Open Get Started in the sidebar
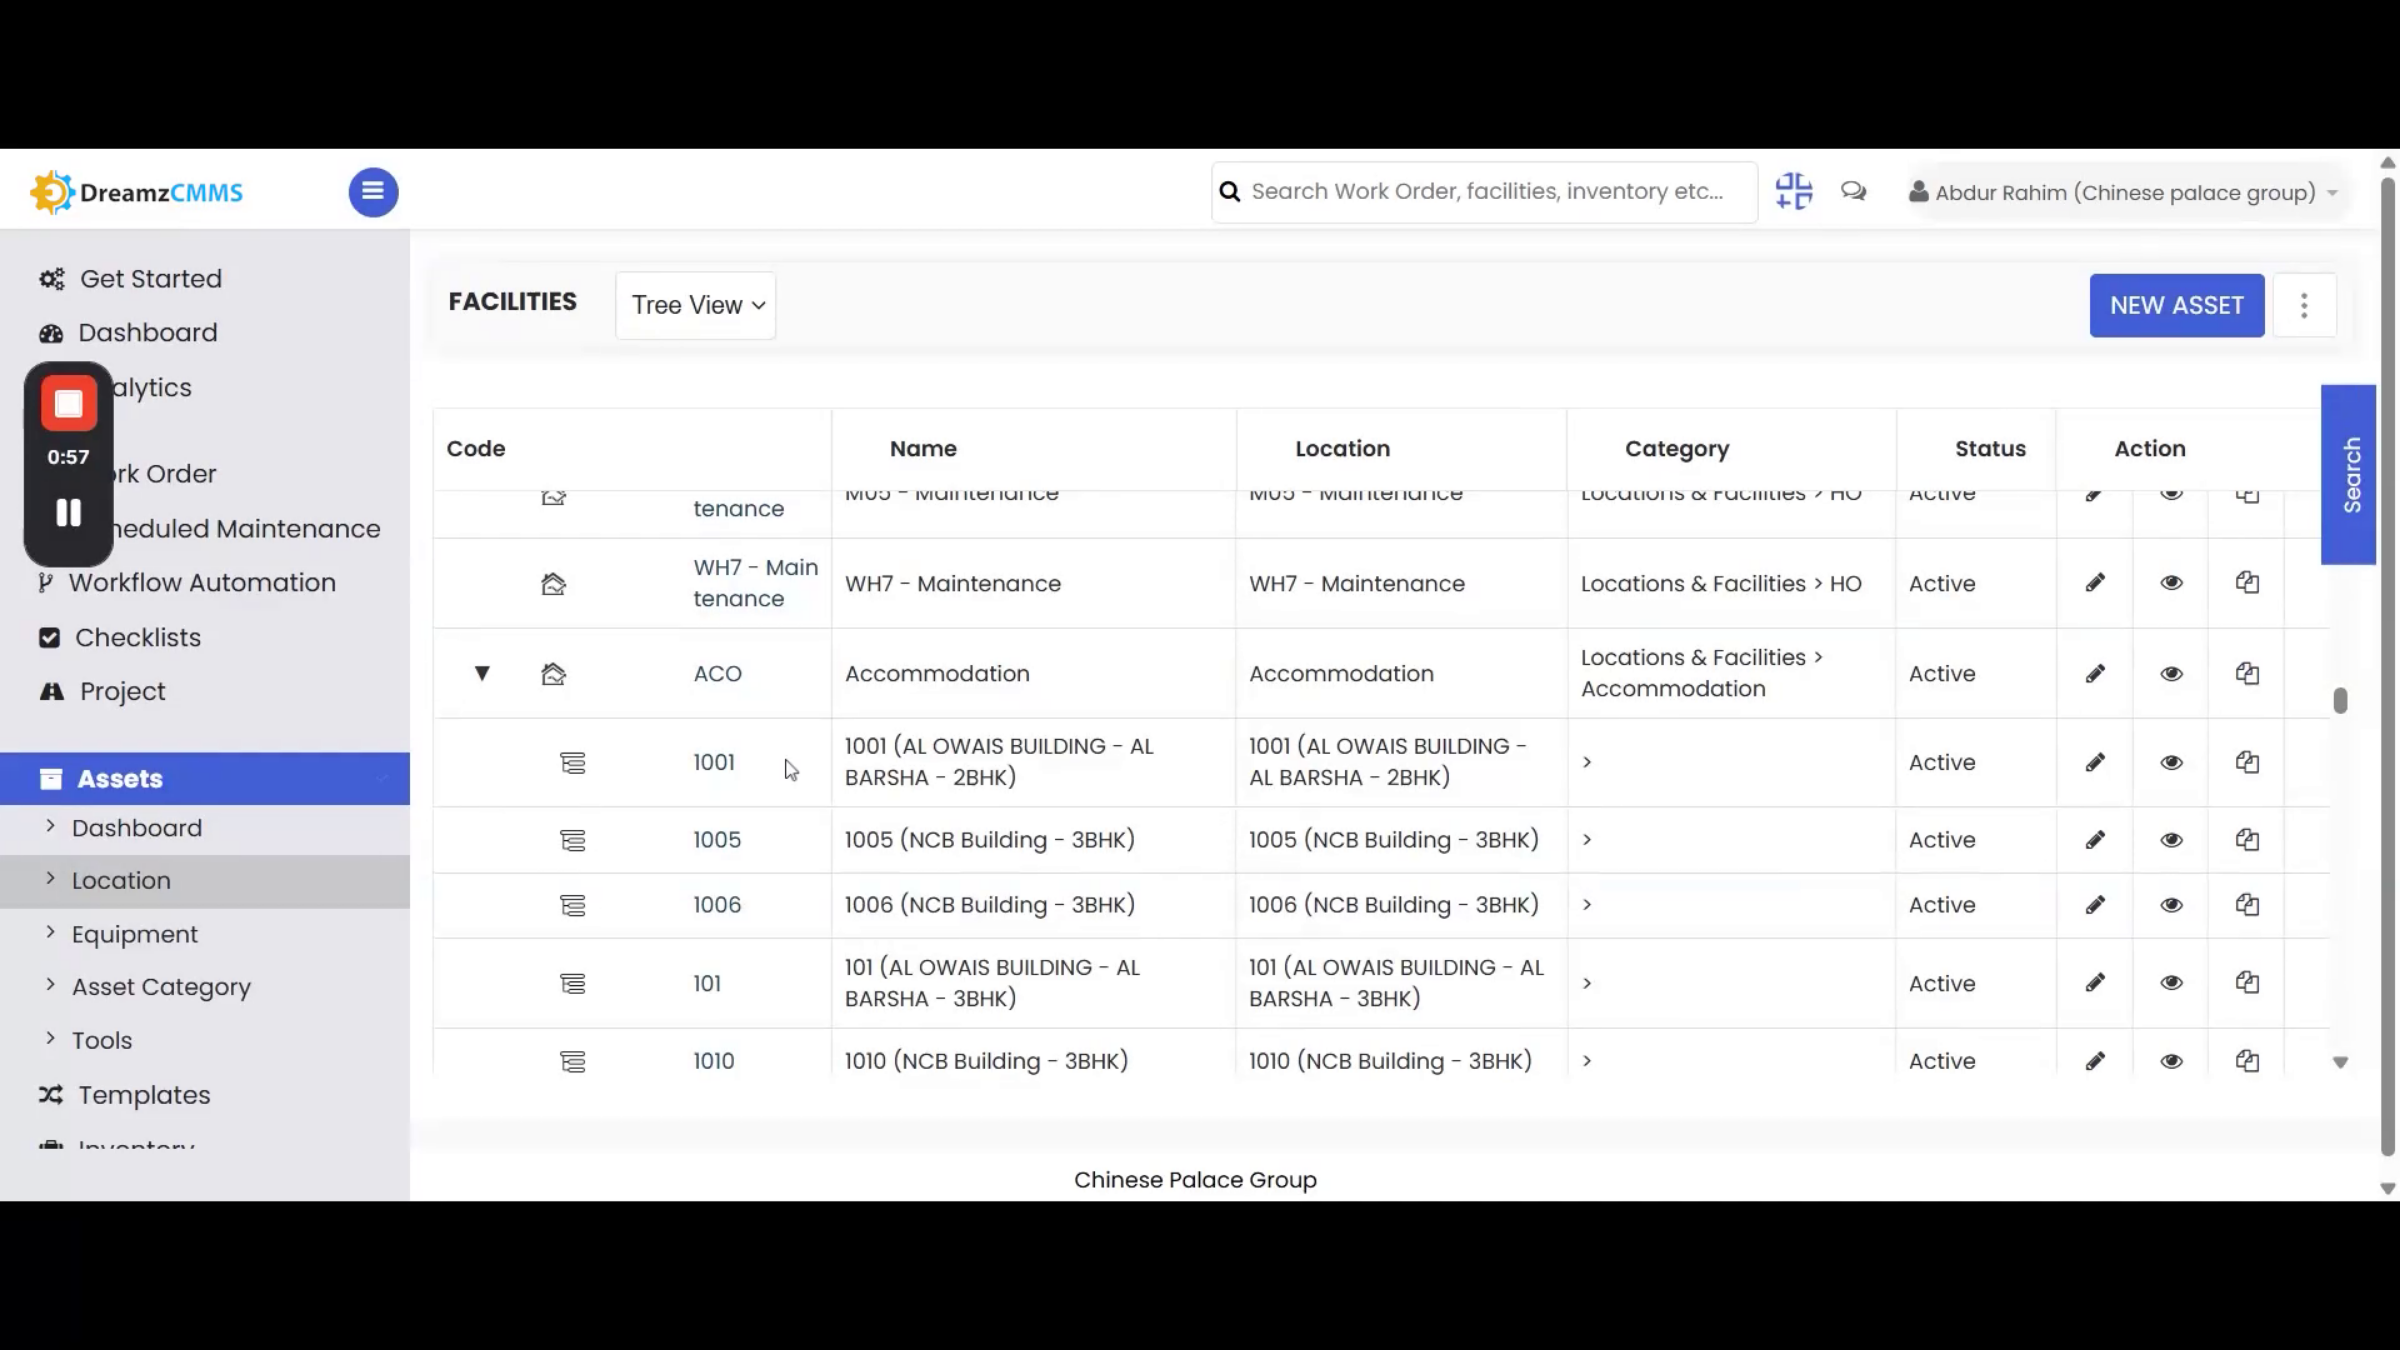This screenshot has width=2400, height=1350. coord(130,279)
